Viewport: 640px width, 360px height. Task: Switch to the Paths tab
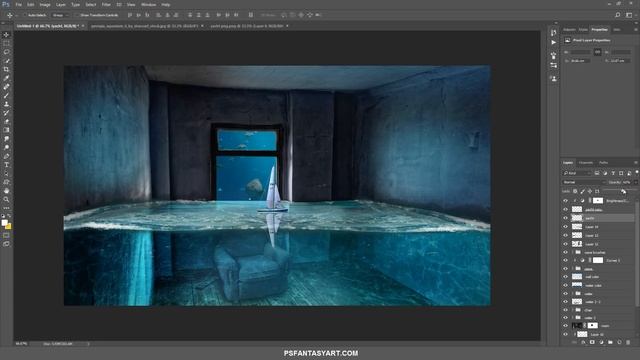604,163
